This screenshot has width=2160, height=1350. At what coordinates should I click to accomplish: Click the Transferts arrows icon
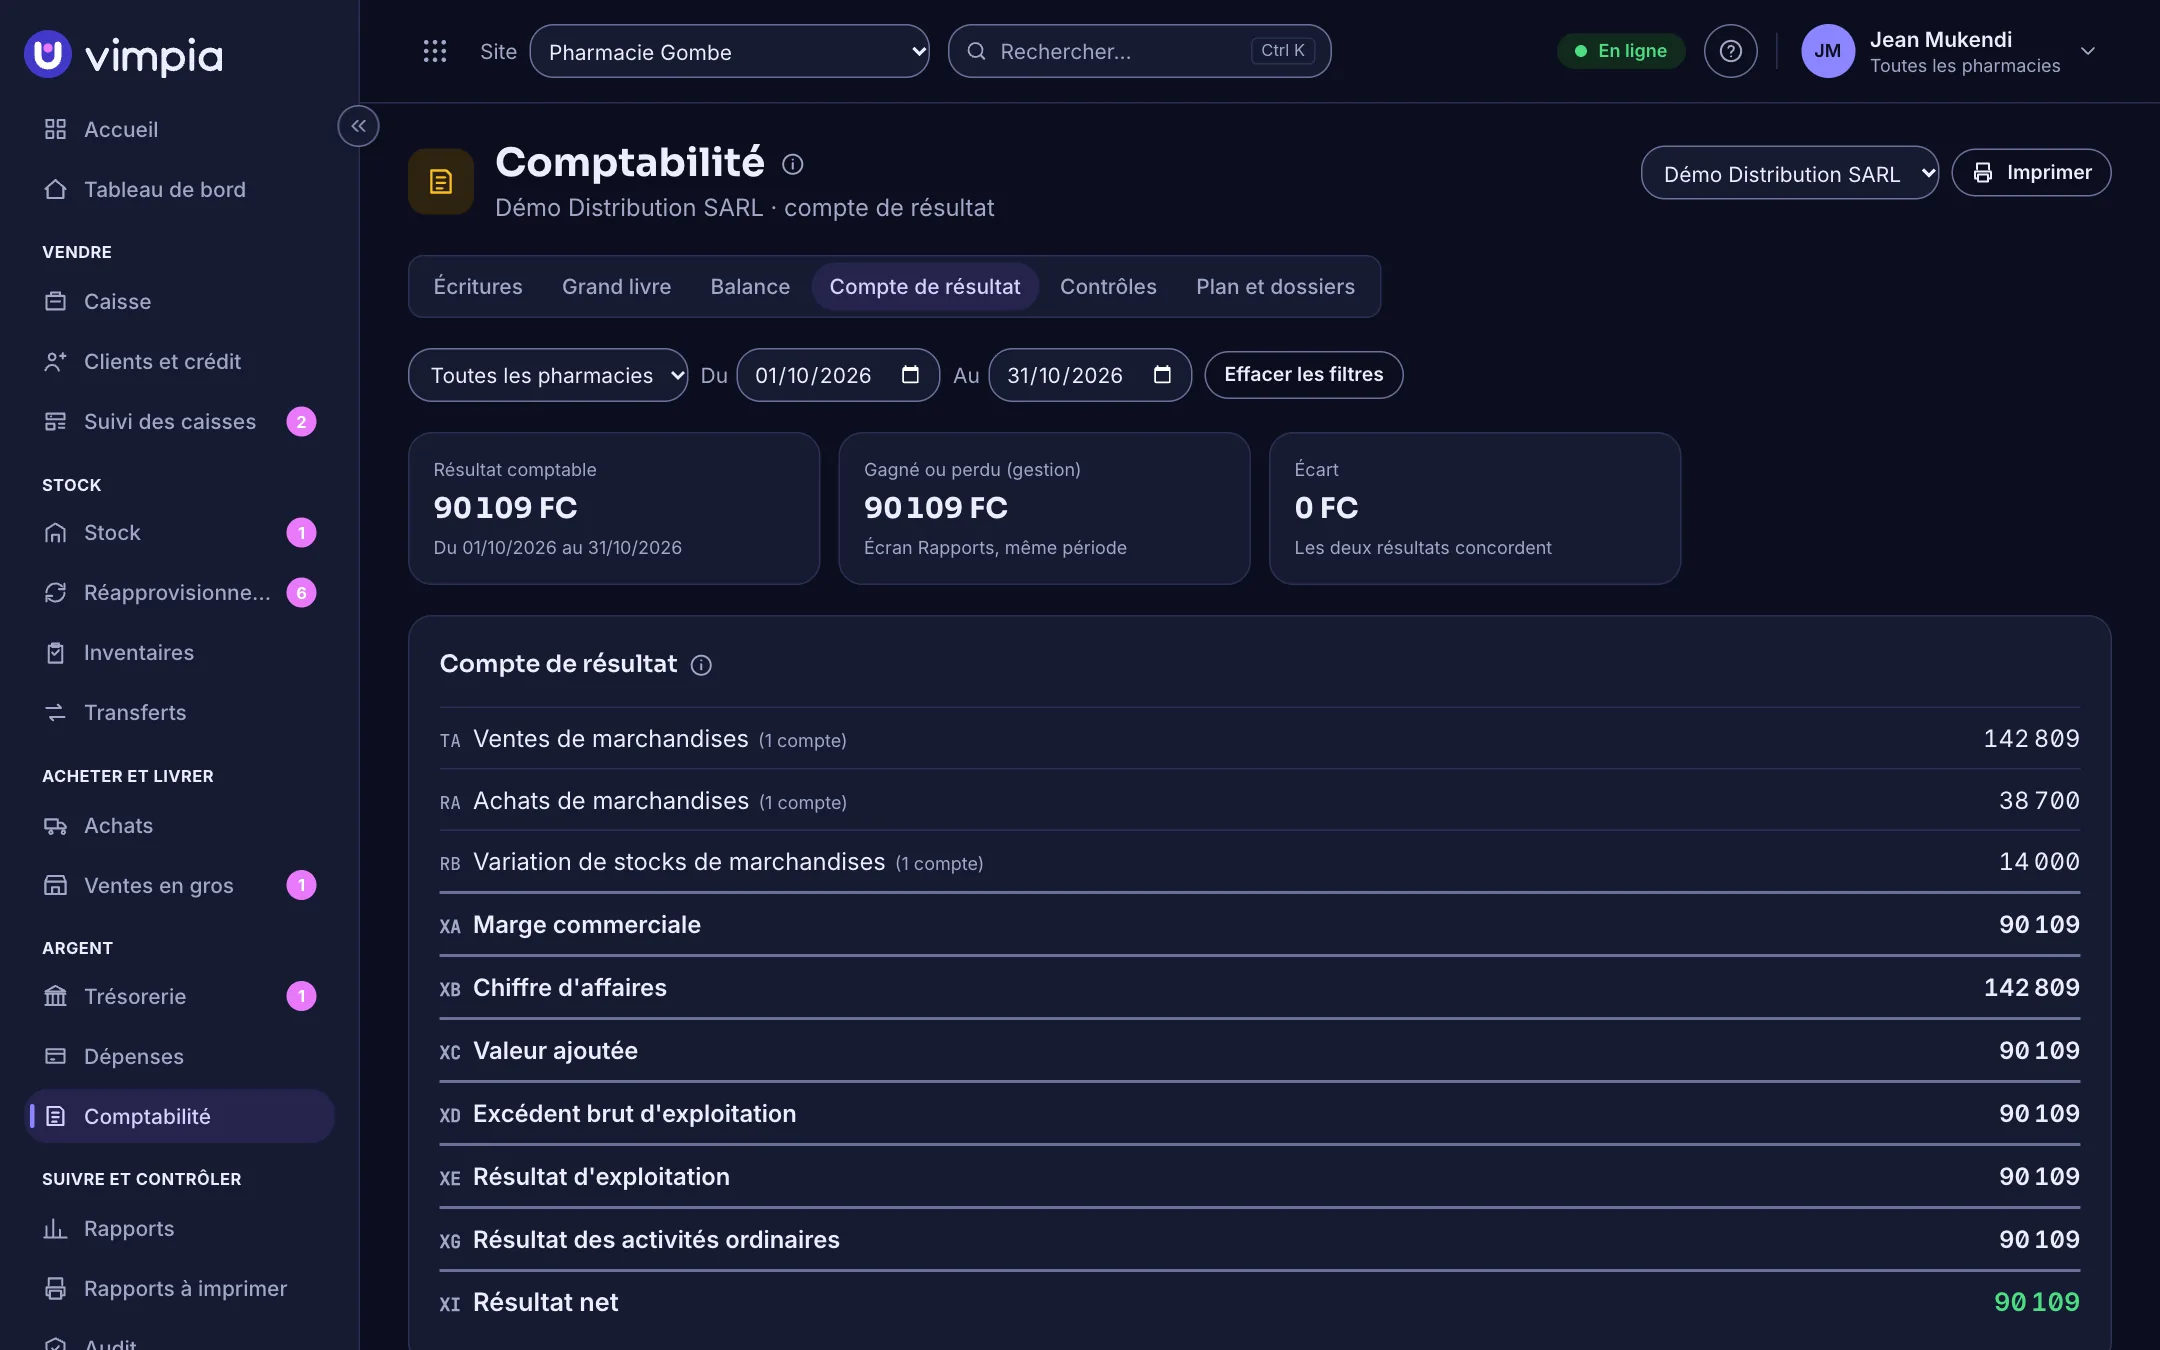click(56, 712)
